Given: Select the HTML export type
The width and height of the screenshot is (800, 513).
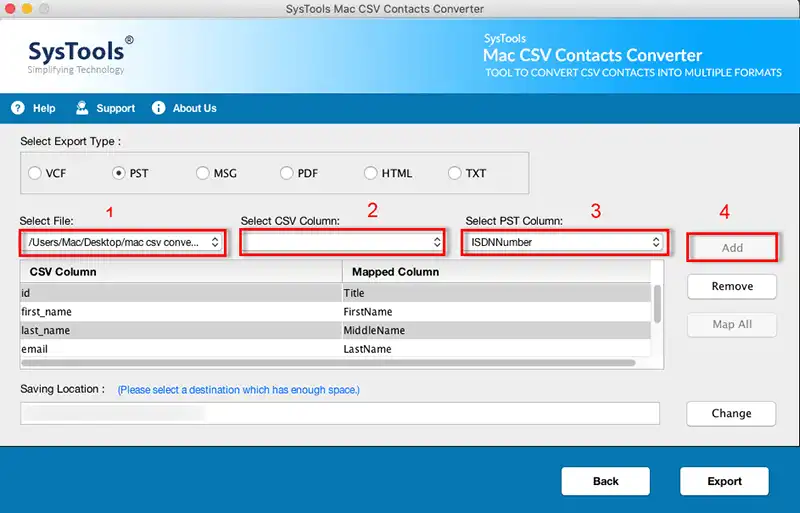Looking at the screenshot, I should (370, 173).
